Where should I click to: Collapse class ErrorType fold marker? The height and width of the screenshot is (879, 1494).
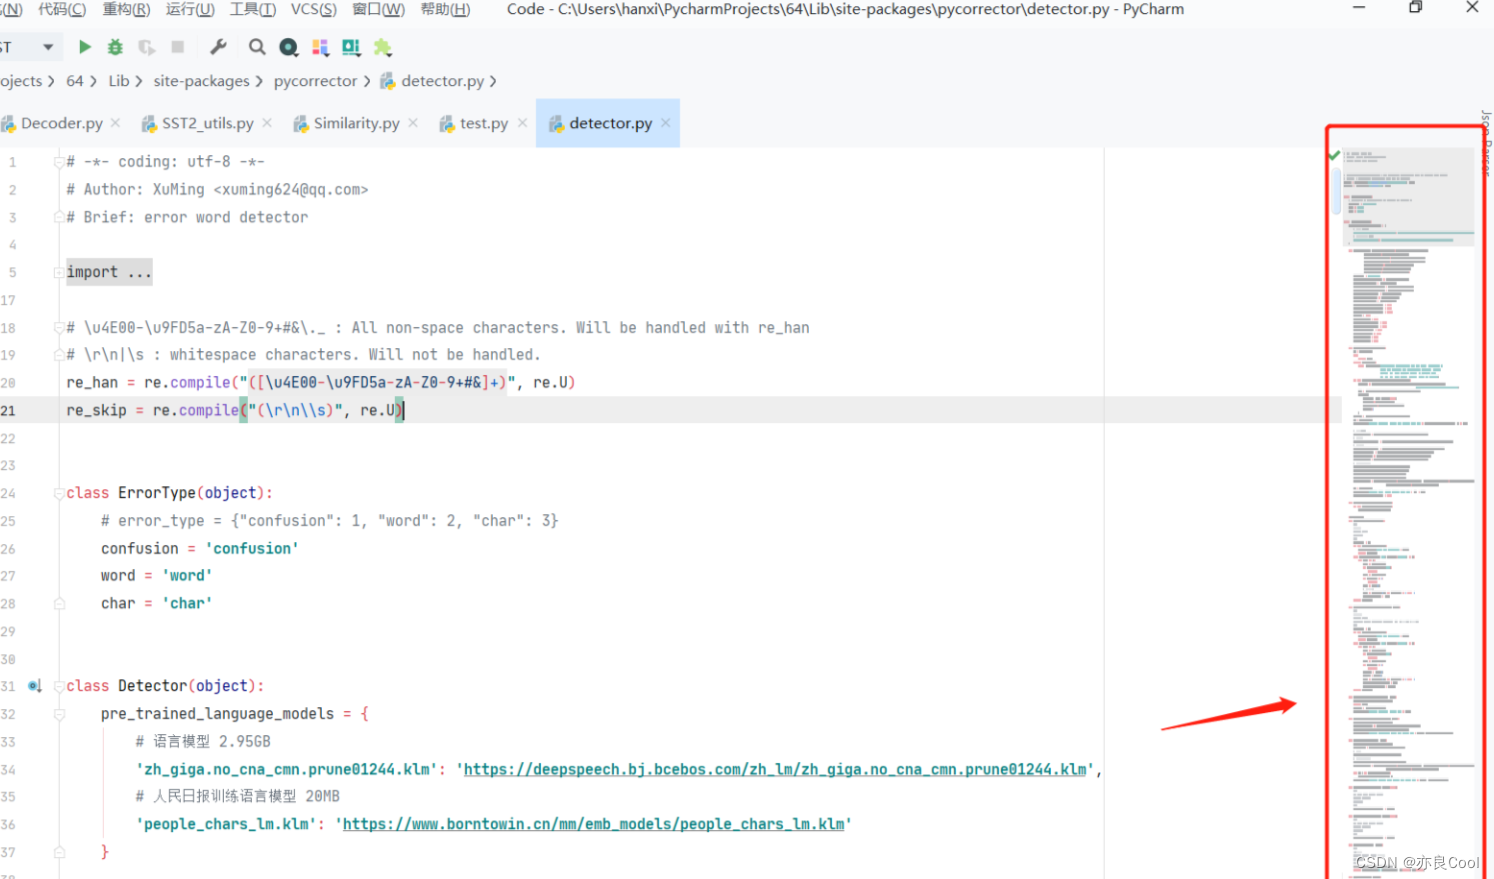click(x=59, y=493)
